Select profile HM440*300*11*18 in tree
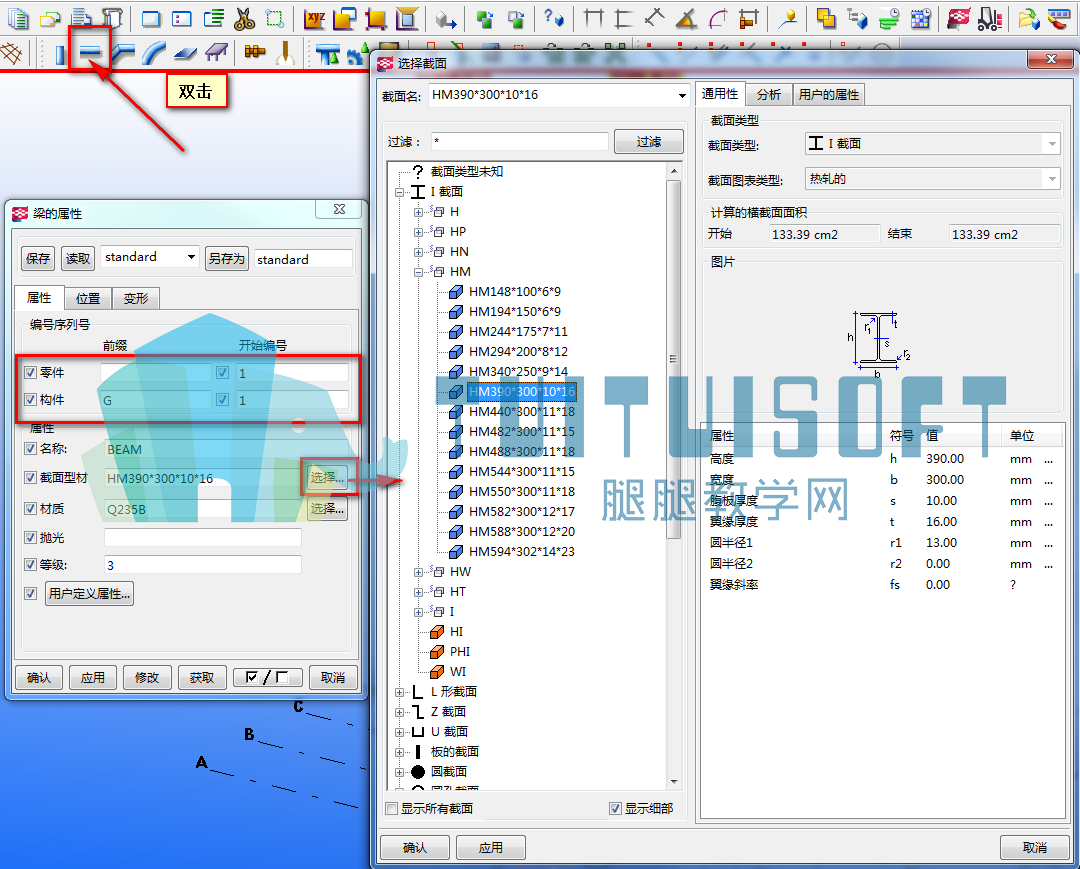The width and height of the screenshot is (1080, 869). coord(522,412)
